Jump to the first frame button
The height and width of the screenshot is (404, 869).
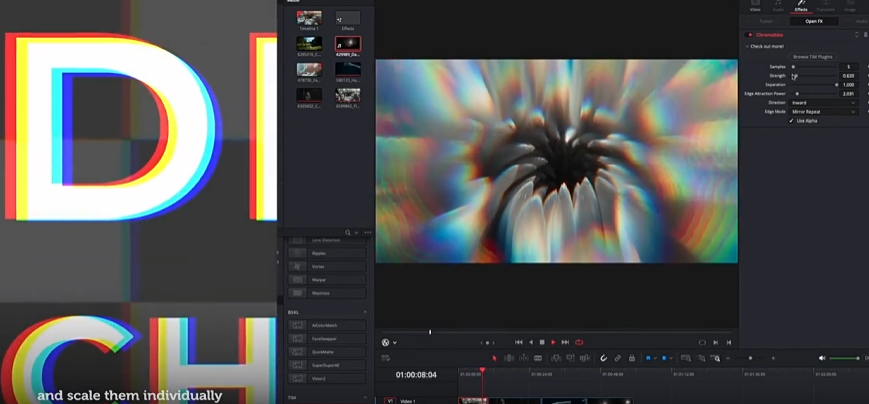click(518, 342)
